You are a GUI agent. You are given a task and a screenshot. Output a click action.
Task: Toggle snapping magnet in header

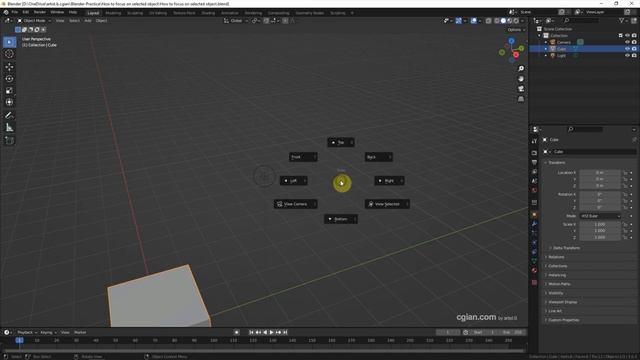coord(266,21)
